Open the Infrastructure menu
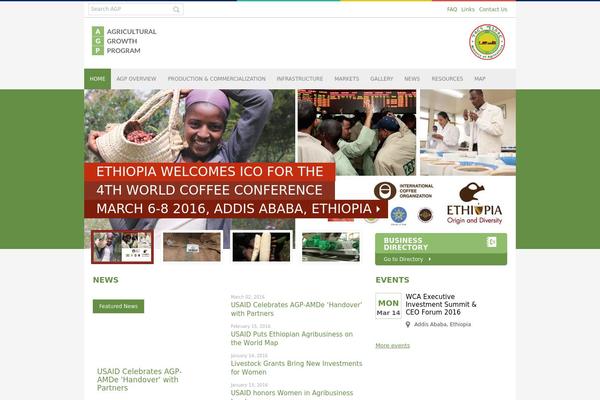Image resolution: width=600 pixels, height=400 pixels. 300,79
